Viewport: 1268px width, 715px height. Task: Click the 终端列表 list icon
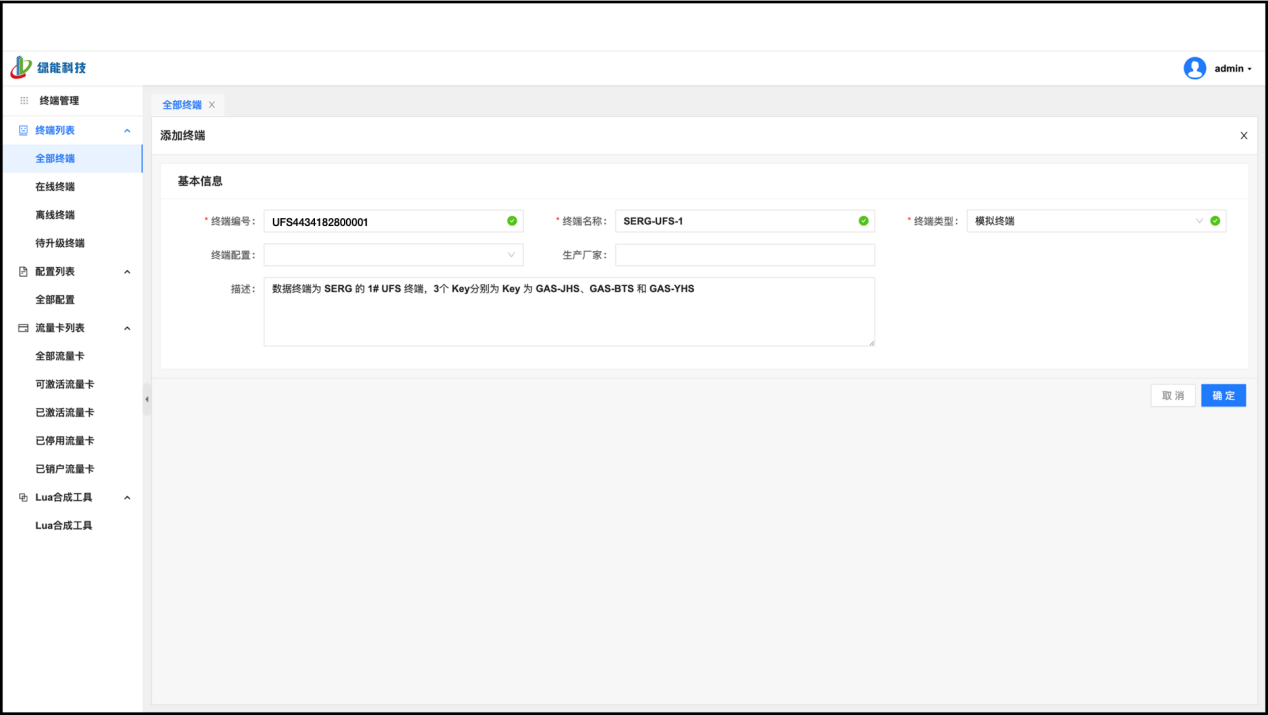pos(24,131)
